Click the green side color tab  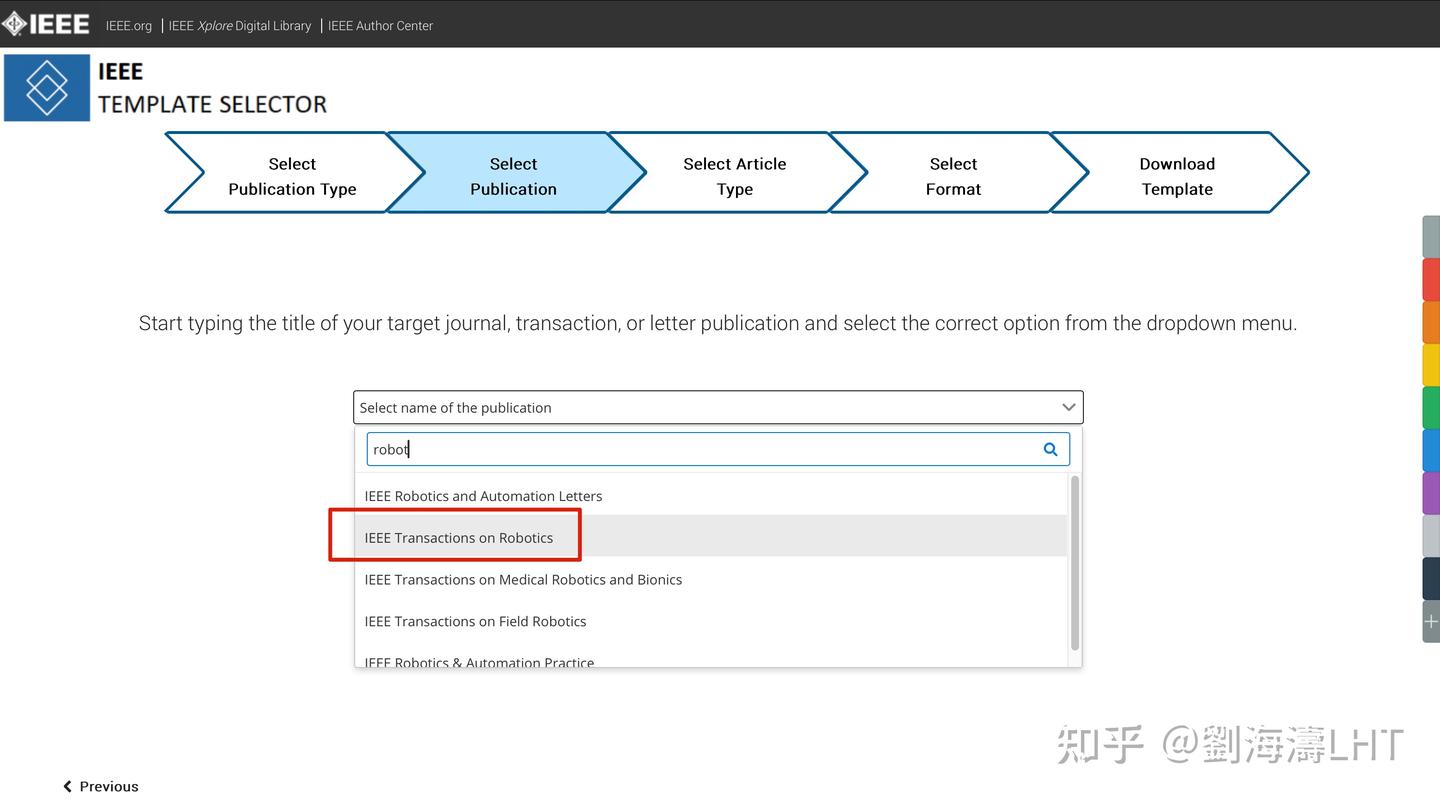[x=1432, y=407]
